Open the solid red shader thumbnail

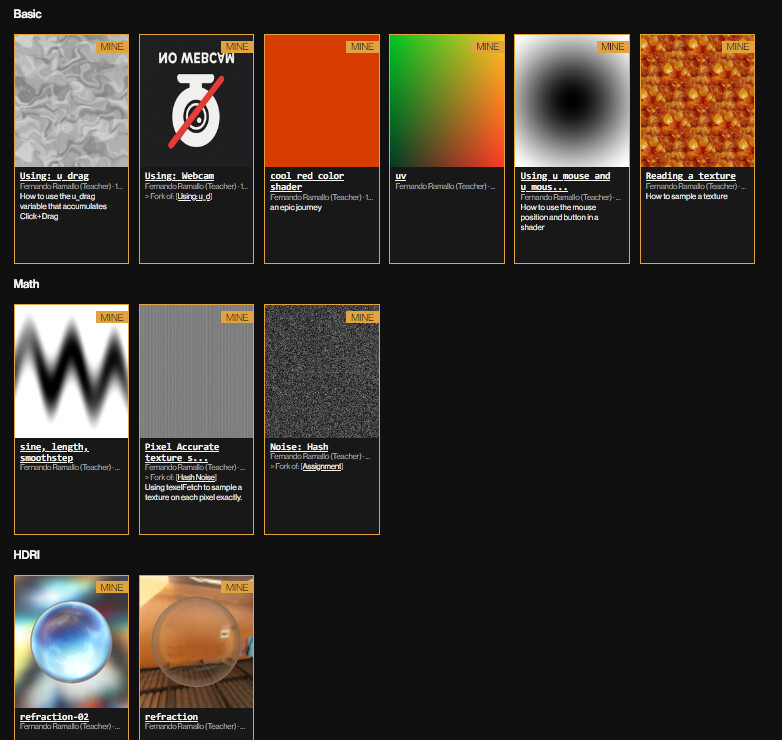[322, 101]
